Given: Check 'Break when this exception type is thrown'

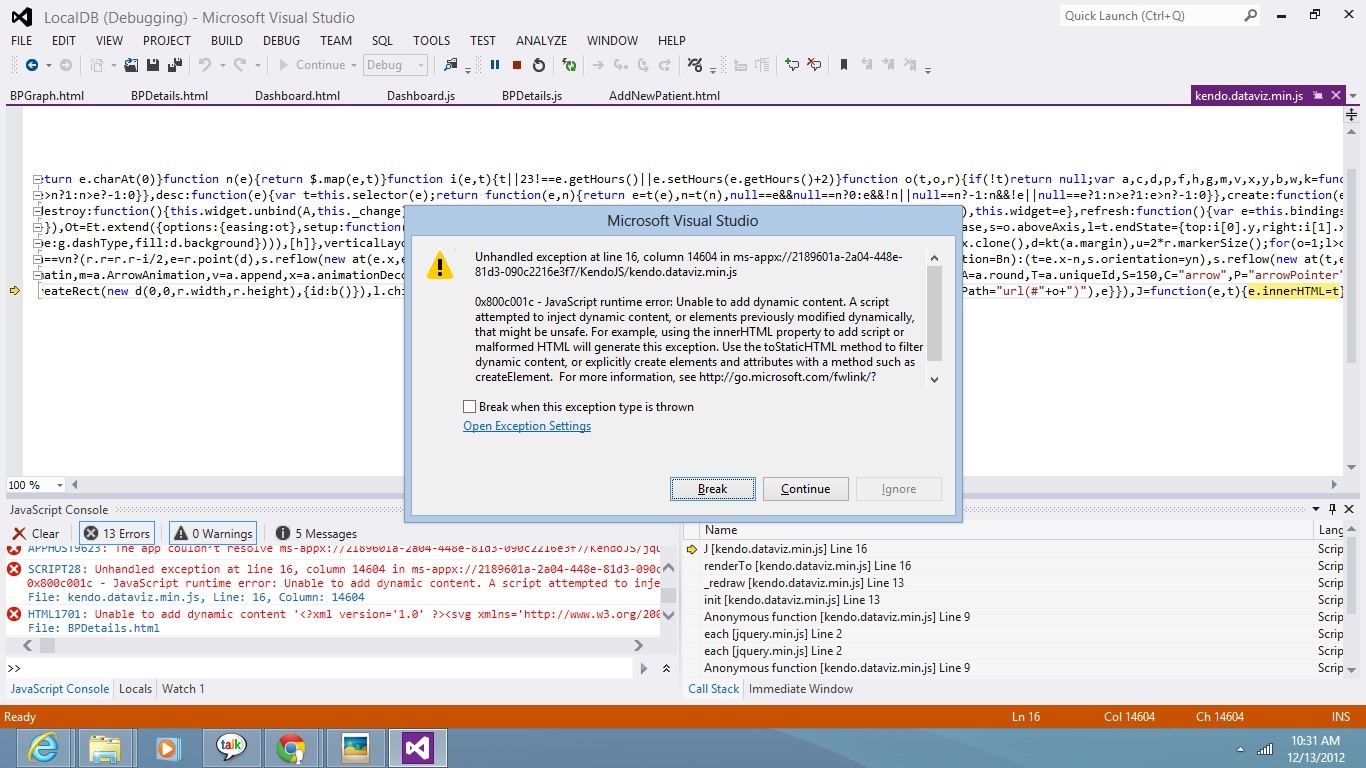Looking at the screenshot, I should click(x=470, y=407).
